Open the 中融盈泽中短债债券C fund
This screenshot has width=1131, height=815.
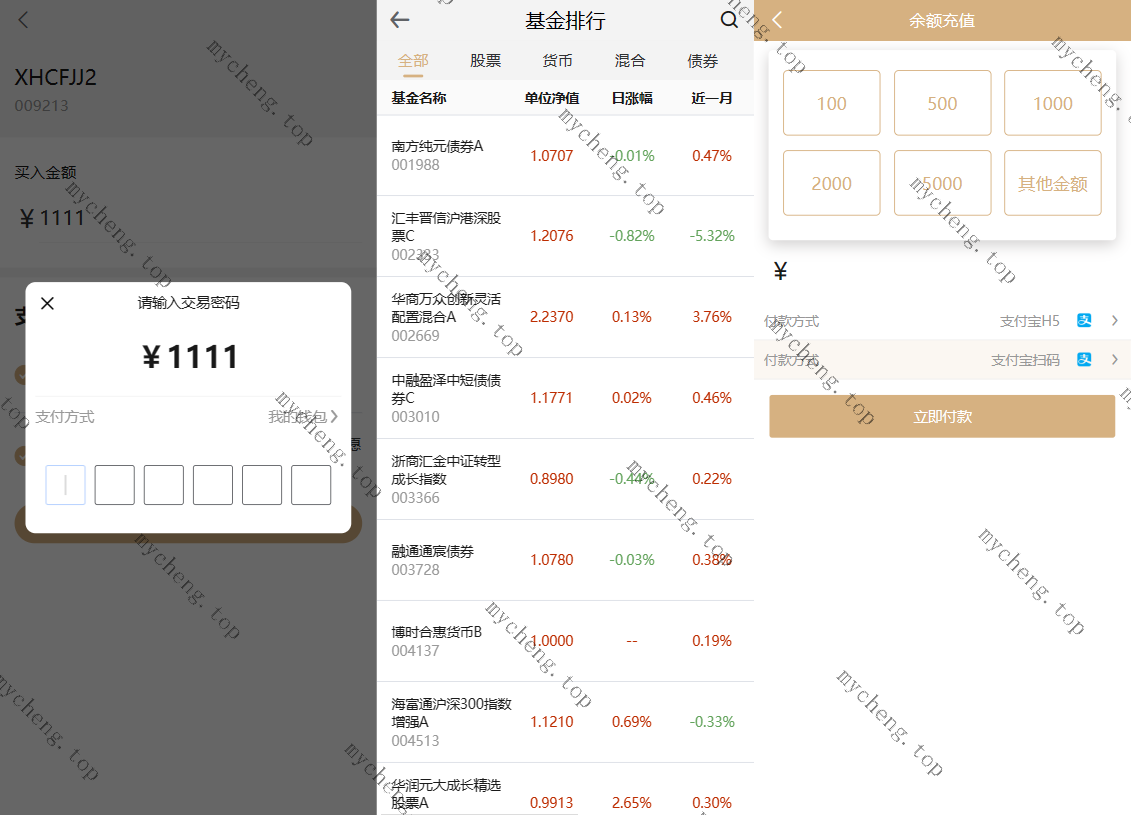tap(566, 398)
